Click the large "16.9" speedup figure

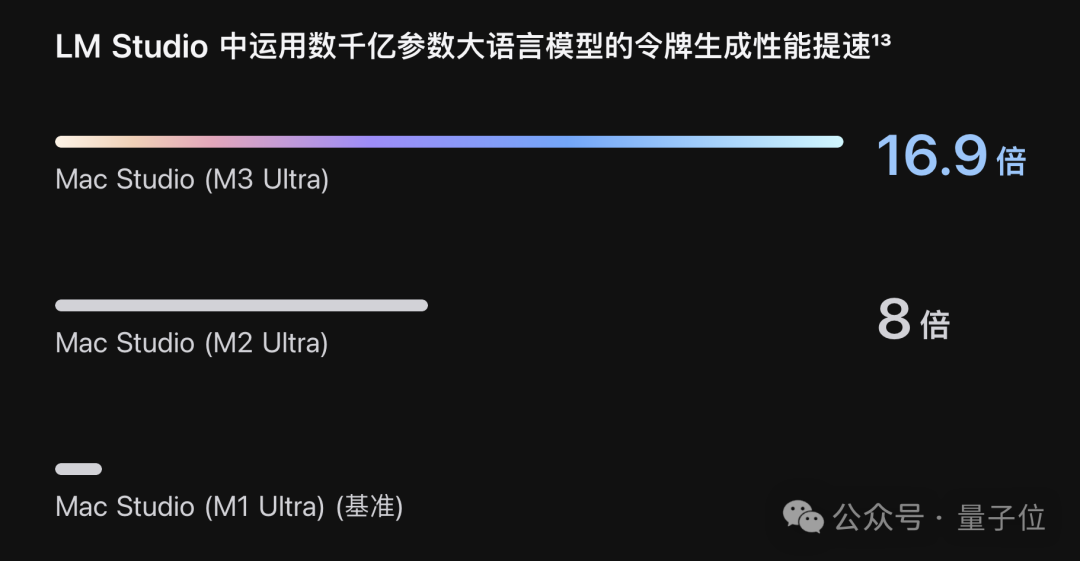point(932,156)
